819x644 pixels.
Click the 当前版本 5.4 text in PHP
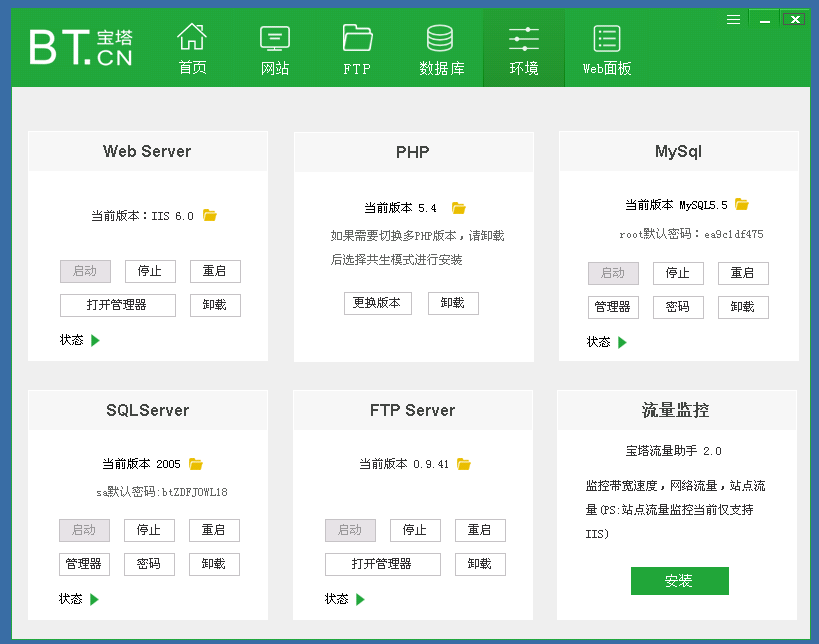click(x=401, y=208)
